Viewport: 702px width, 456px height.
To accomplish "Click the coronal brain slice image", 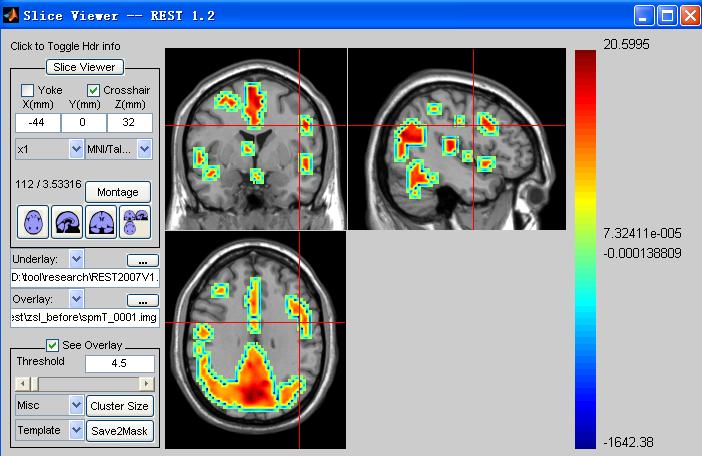I will (256, 139).
